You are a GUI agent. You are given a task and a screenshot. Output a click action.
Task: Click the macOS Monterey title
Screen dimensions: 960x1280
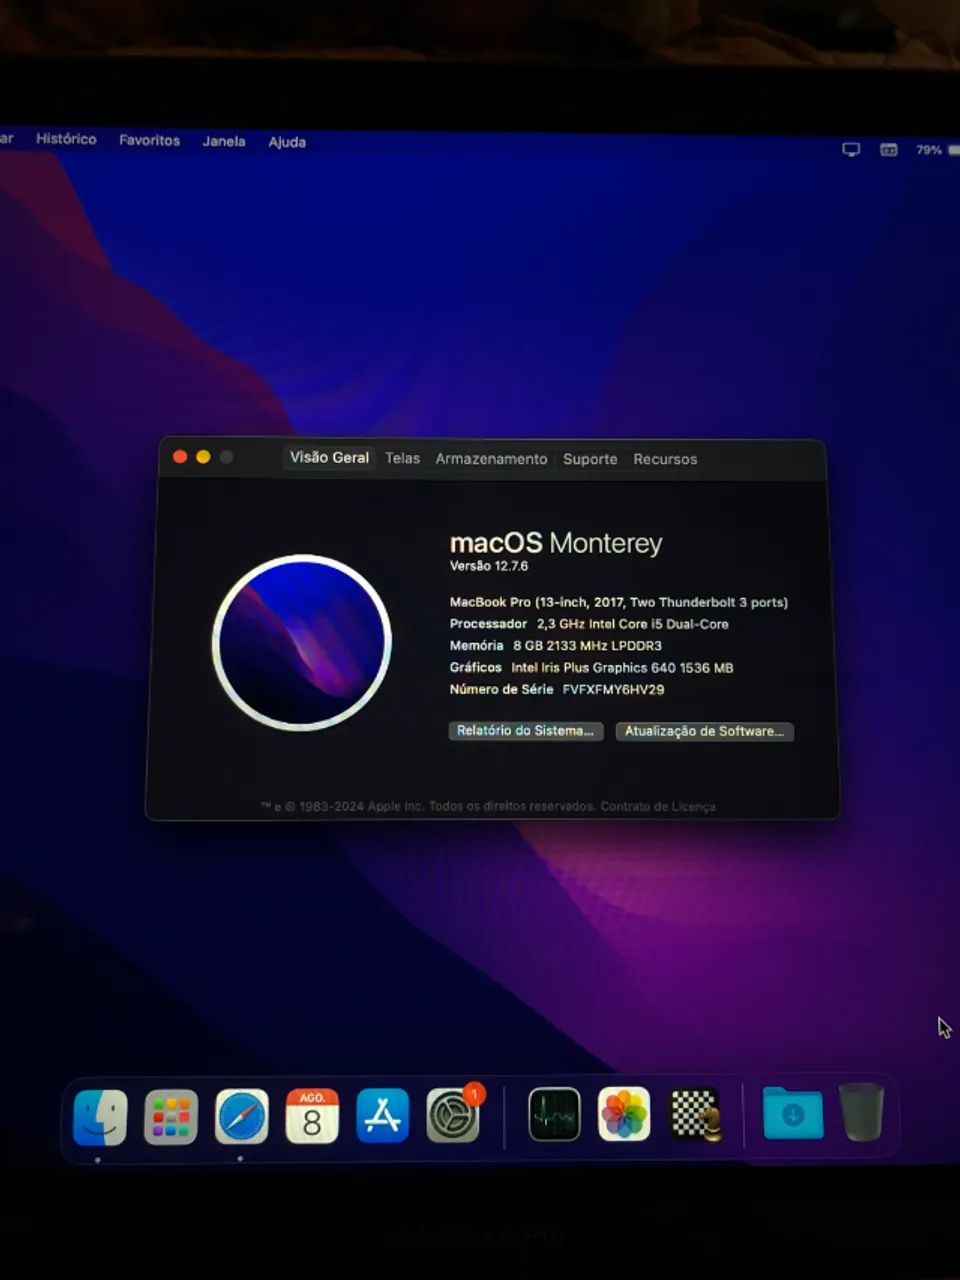(556, 543)
